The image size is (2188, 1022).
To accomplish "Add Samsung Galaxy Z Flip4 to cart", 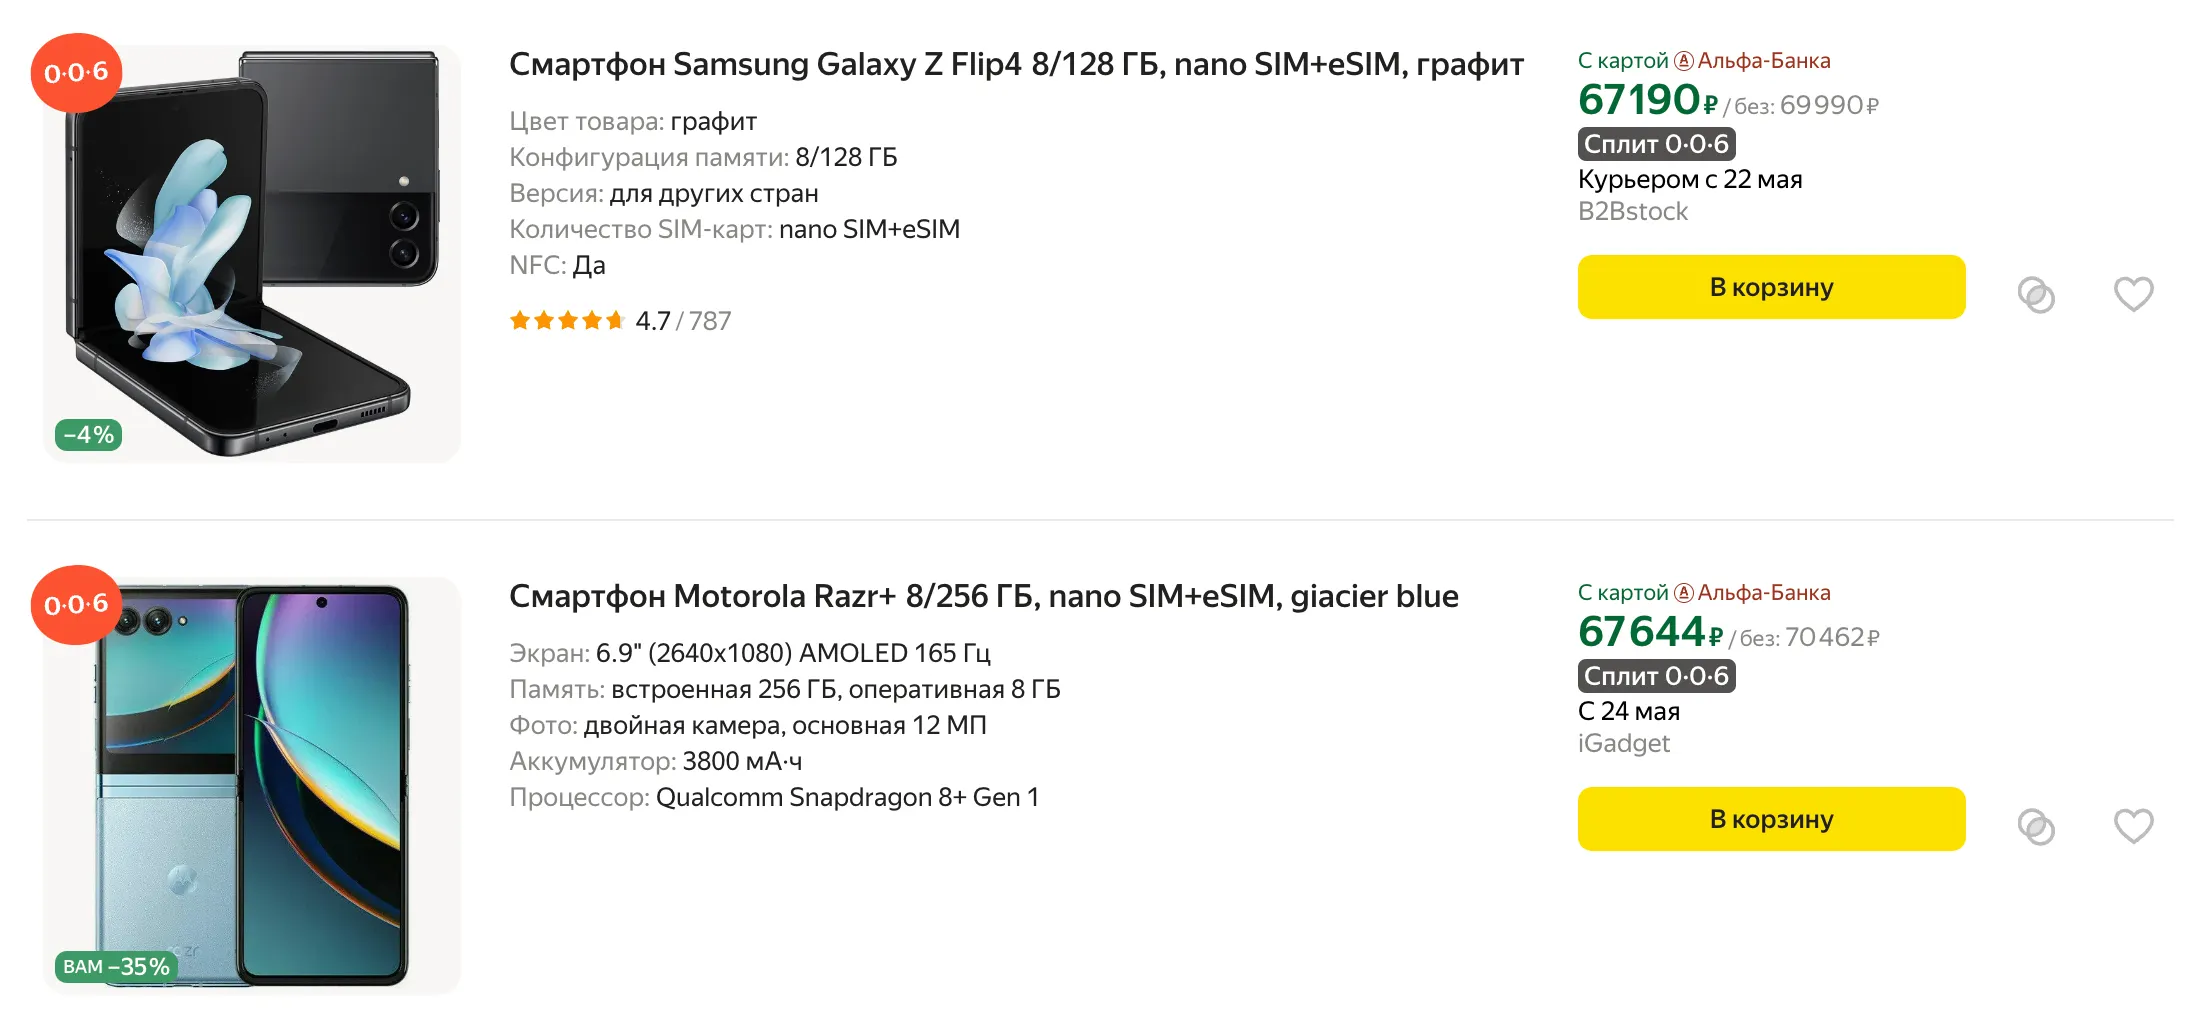I will pyautogui.click(x=1770, y=288).
